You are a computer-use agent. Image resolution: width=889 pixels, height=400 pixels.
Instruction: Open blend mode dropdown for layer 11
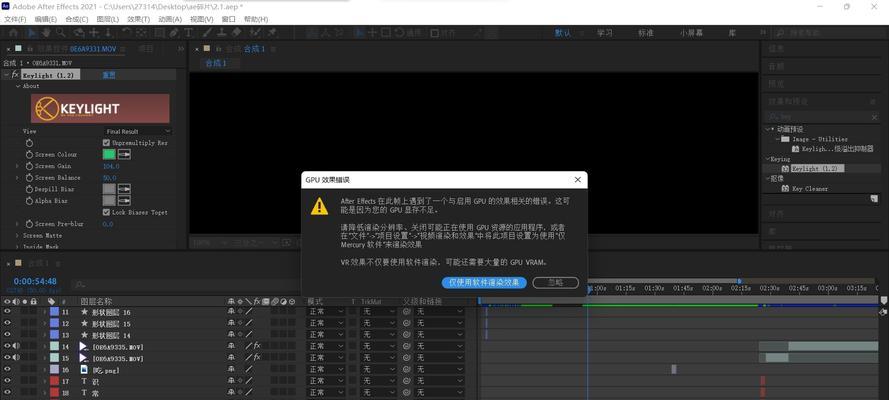click(x=325, y=312)
